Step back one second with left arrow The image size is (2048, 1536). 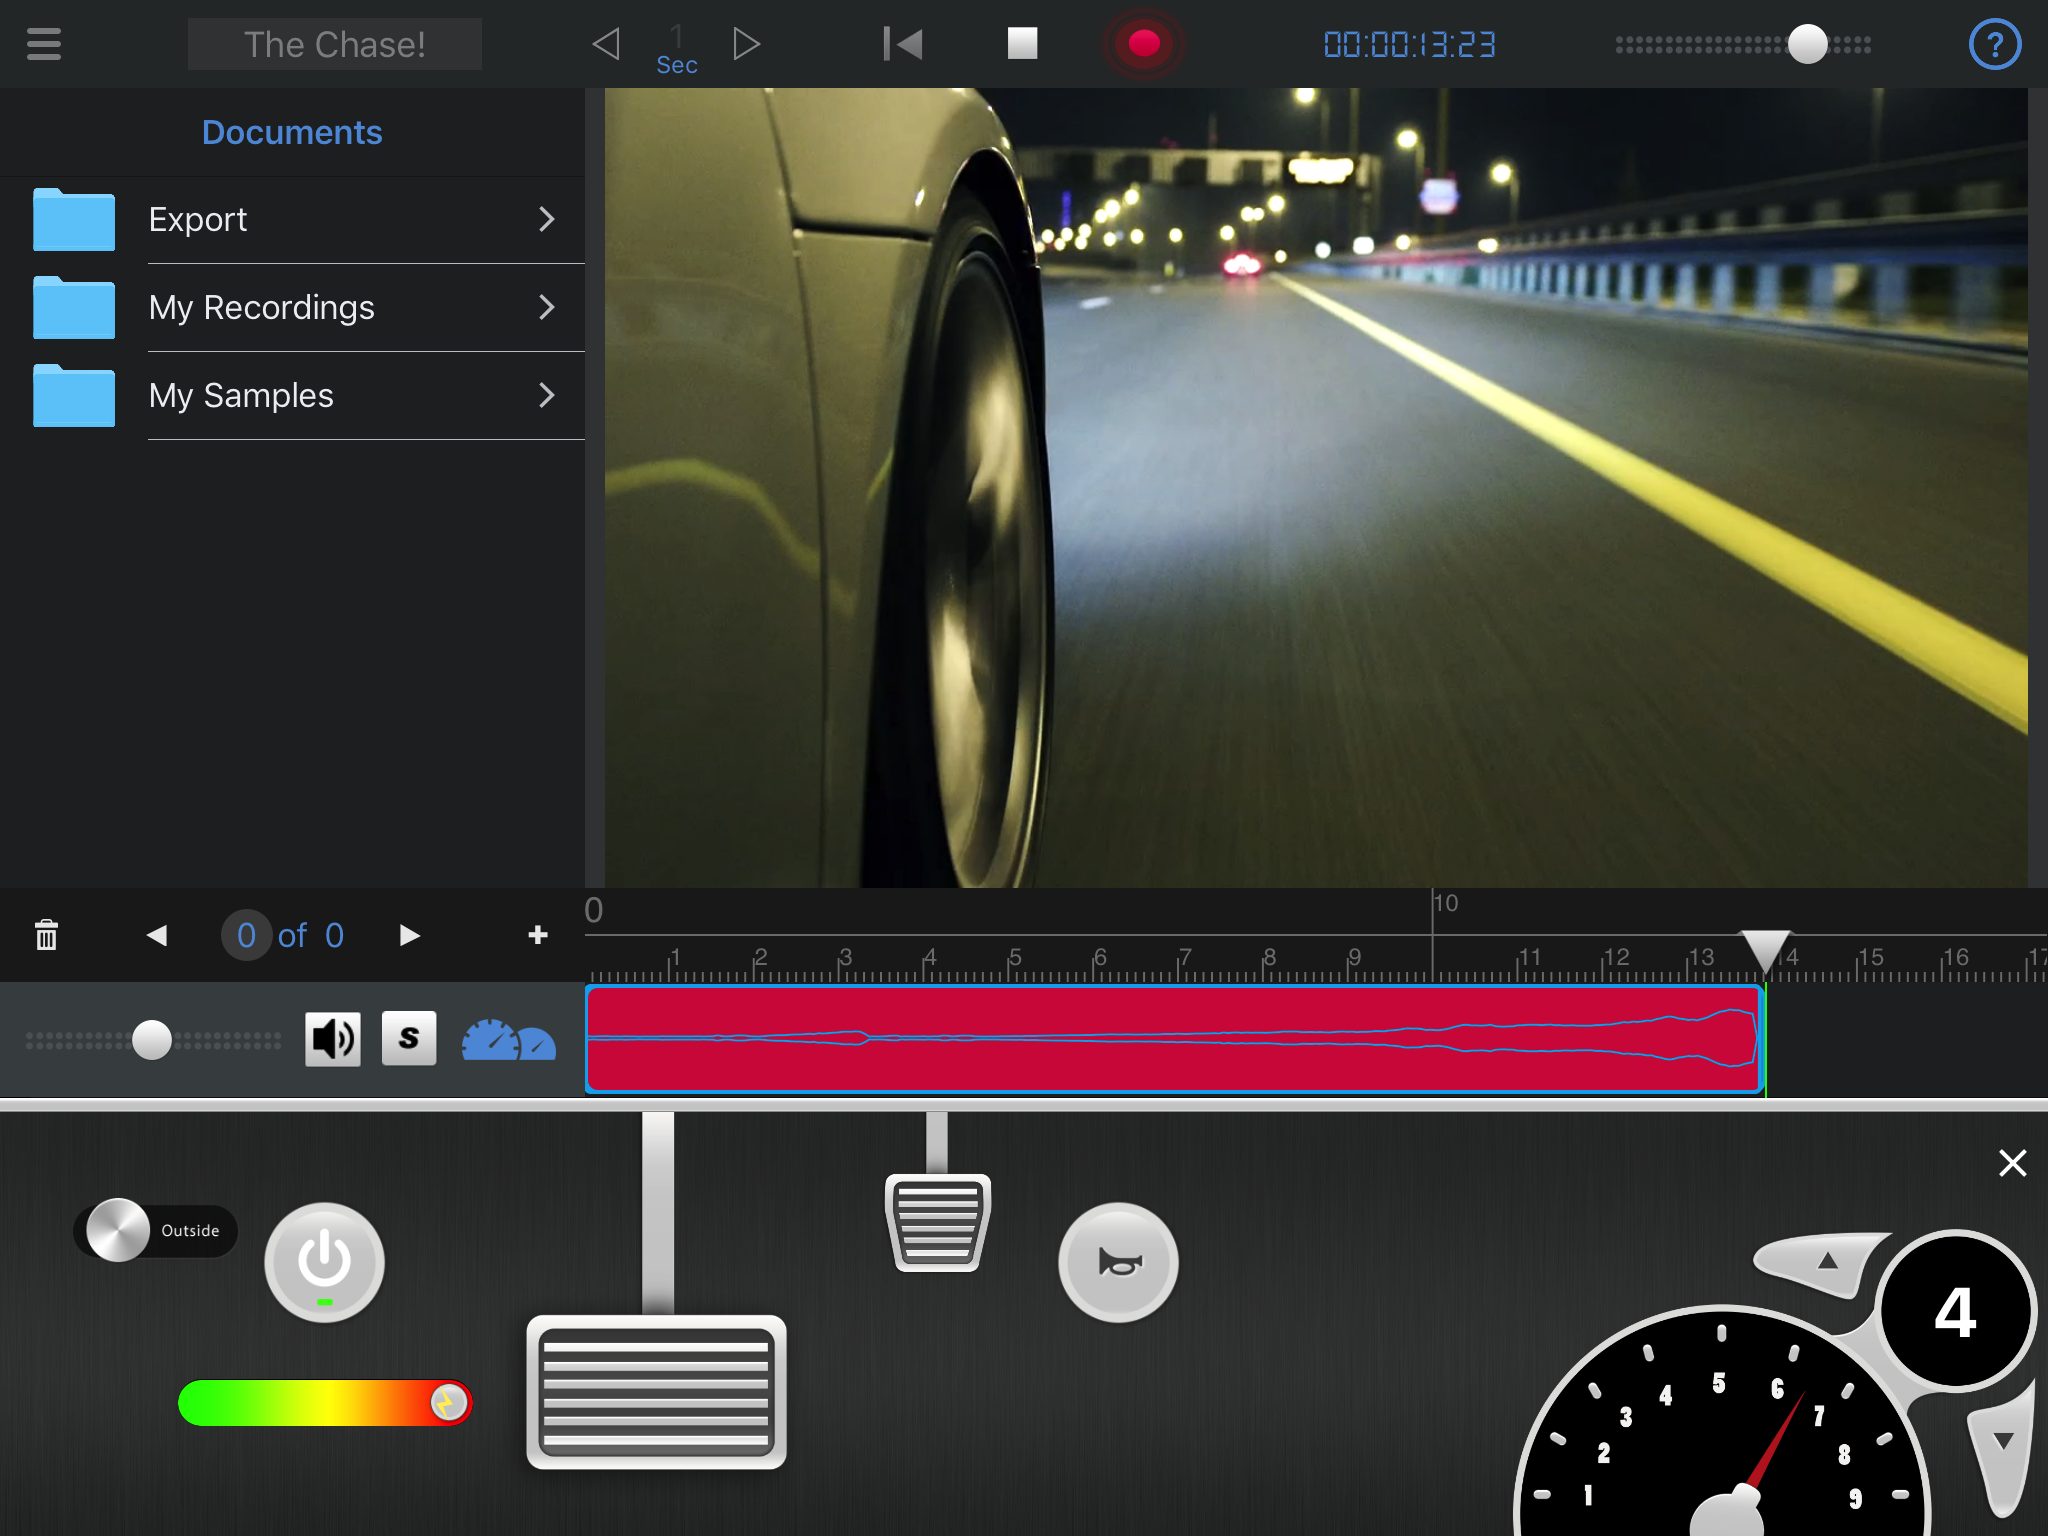(606, 44)
